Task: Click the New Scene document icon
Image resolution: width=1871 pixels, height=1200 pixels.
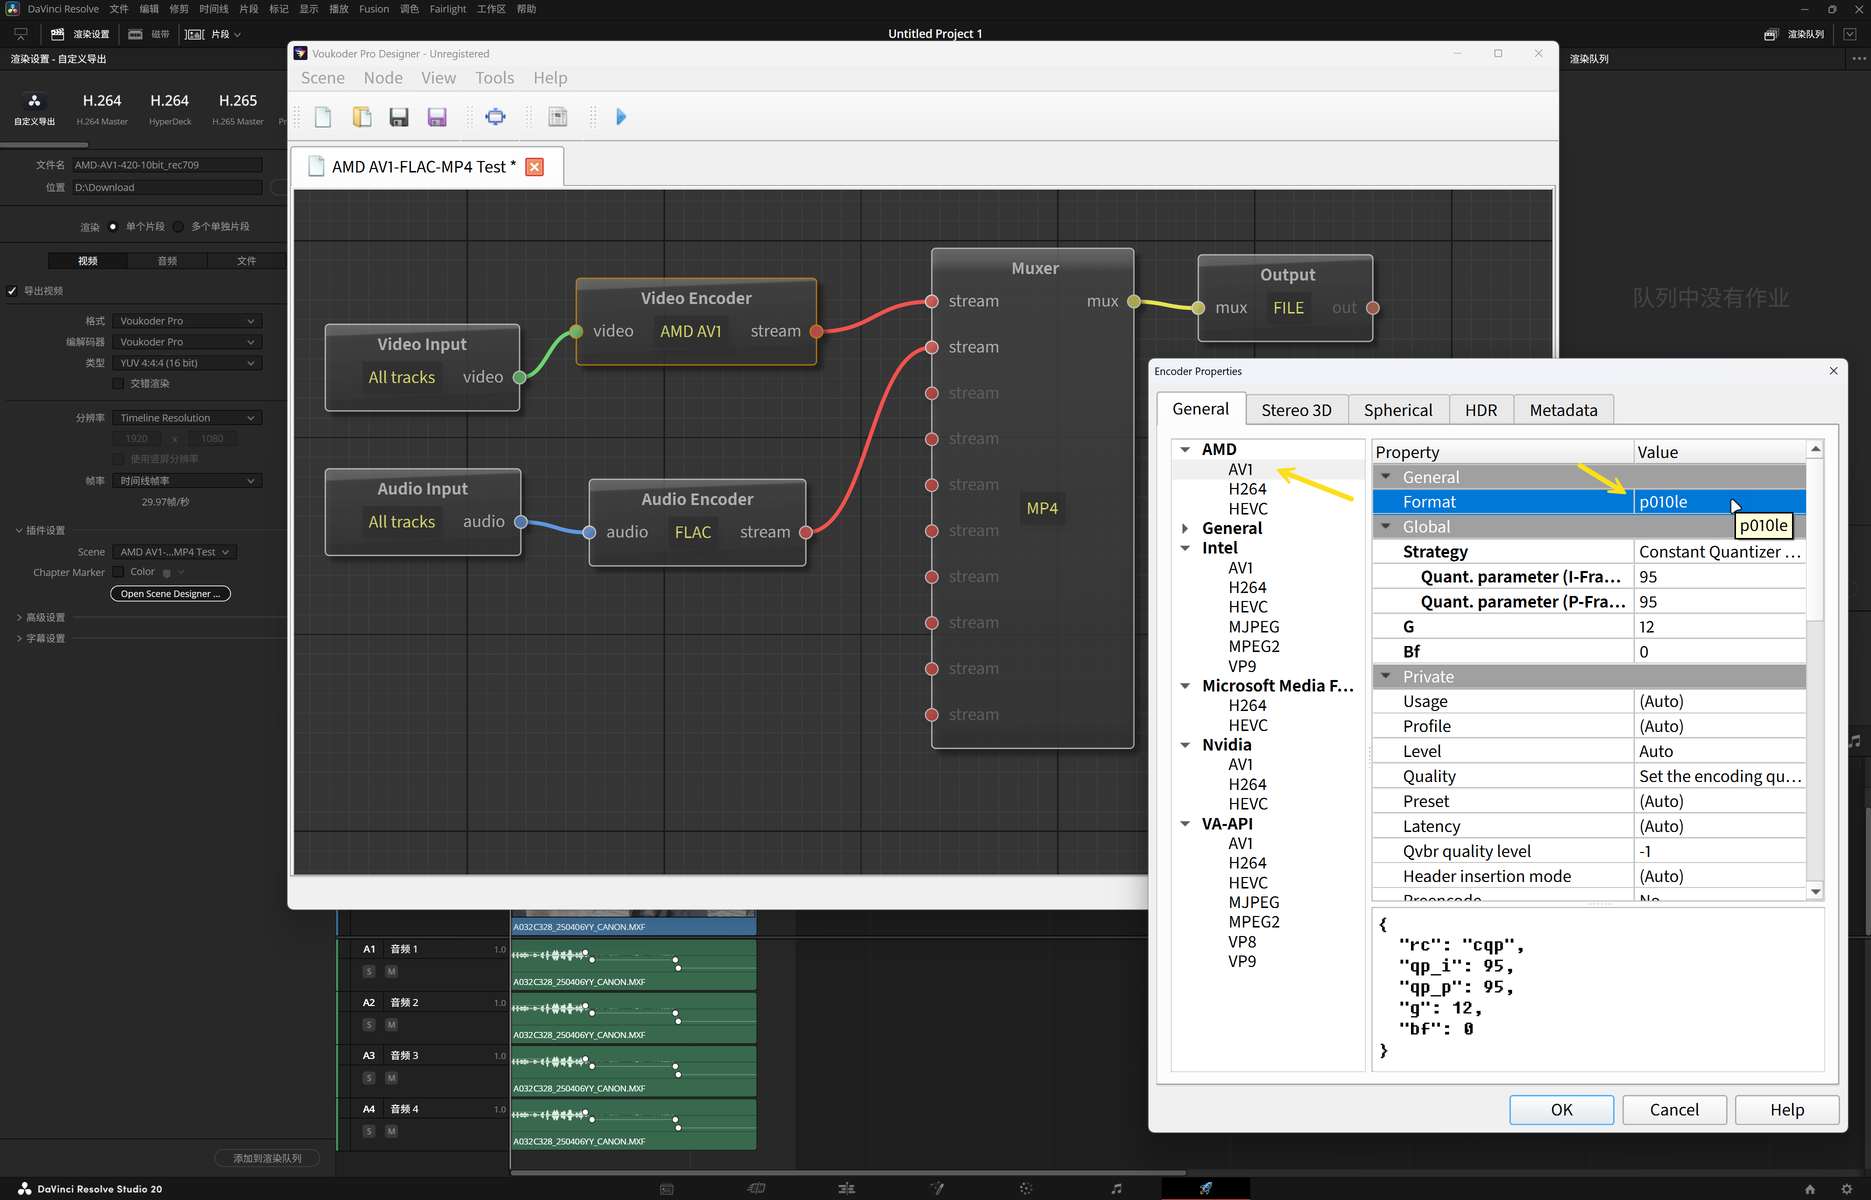Action: [323, 117]
